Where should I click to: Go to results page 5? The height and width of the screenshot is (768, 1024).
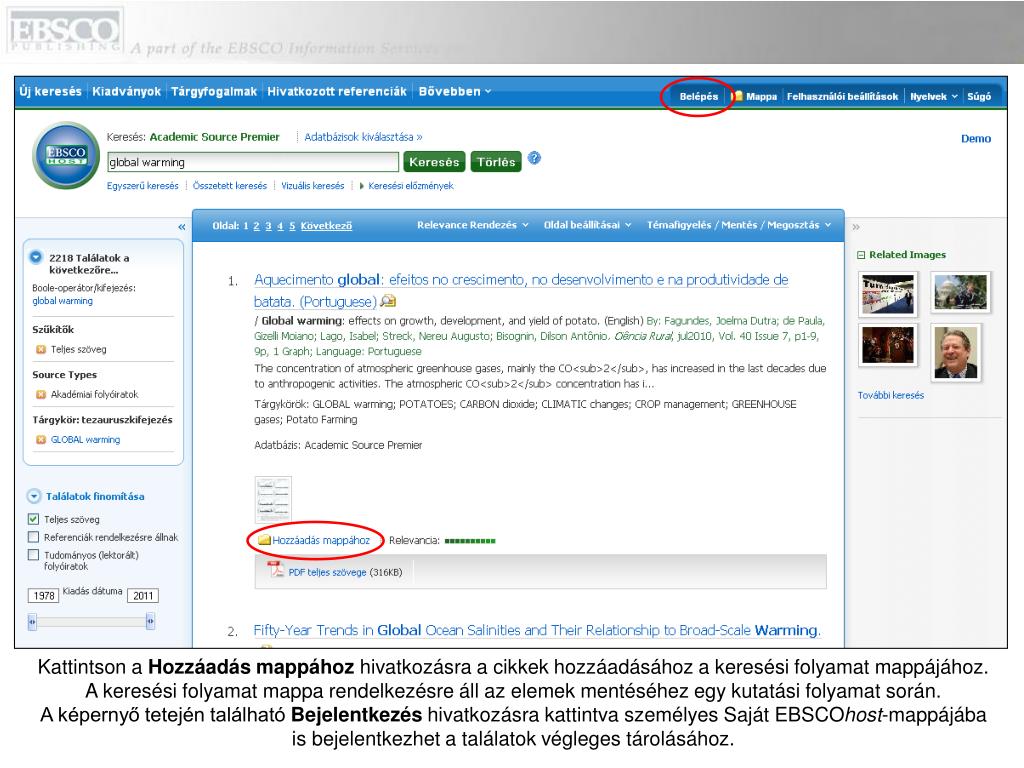(292, 226)
